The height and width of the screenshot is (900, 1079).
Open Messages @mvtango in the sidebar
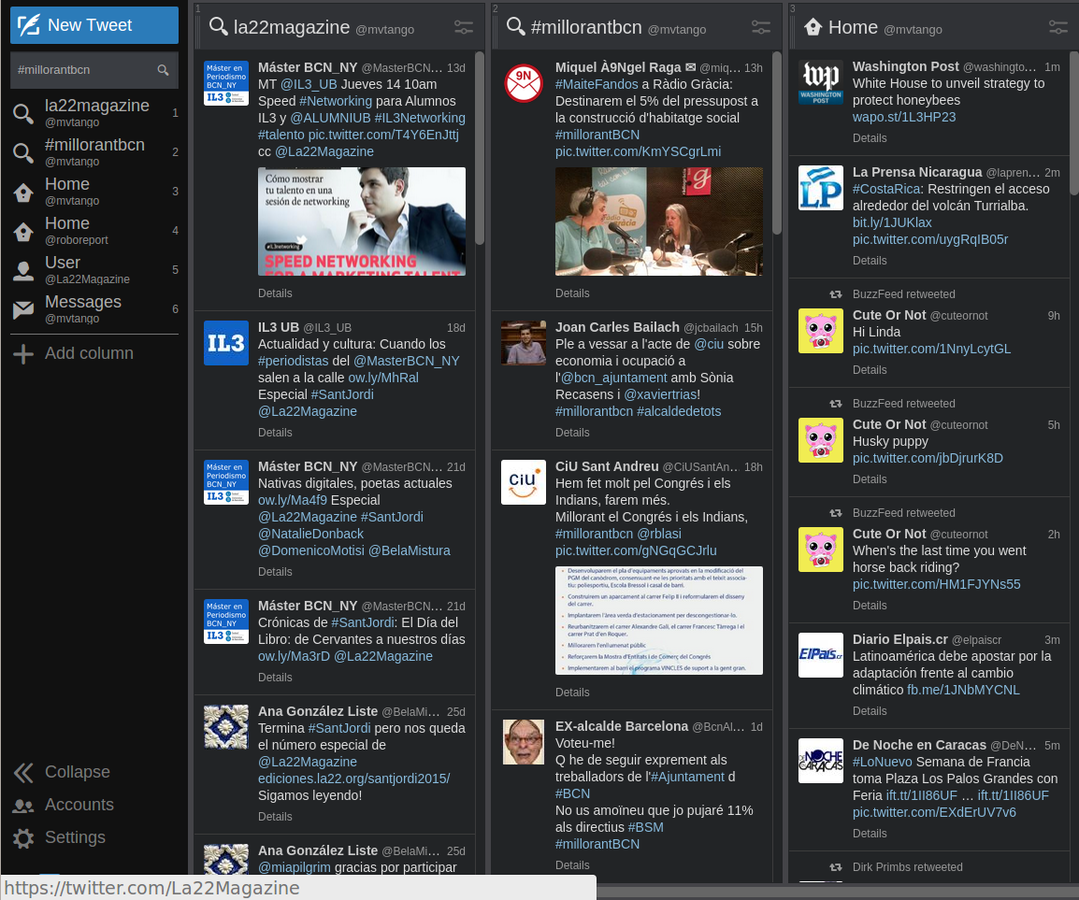coord(94,308)
